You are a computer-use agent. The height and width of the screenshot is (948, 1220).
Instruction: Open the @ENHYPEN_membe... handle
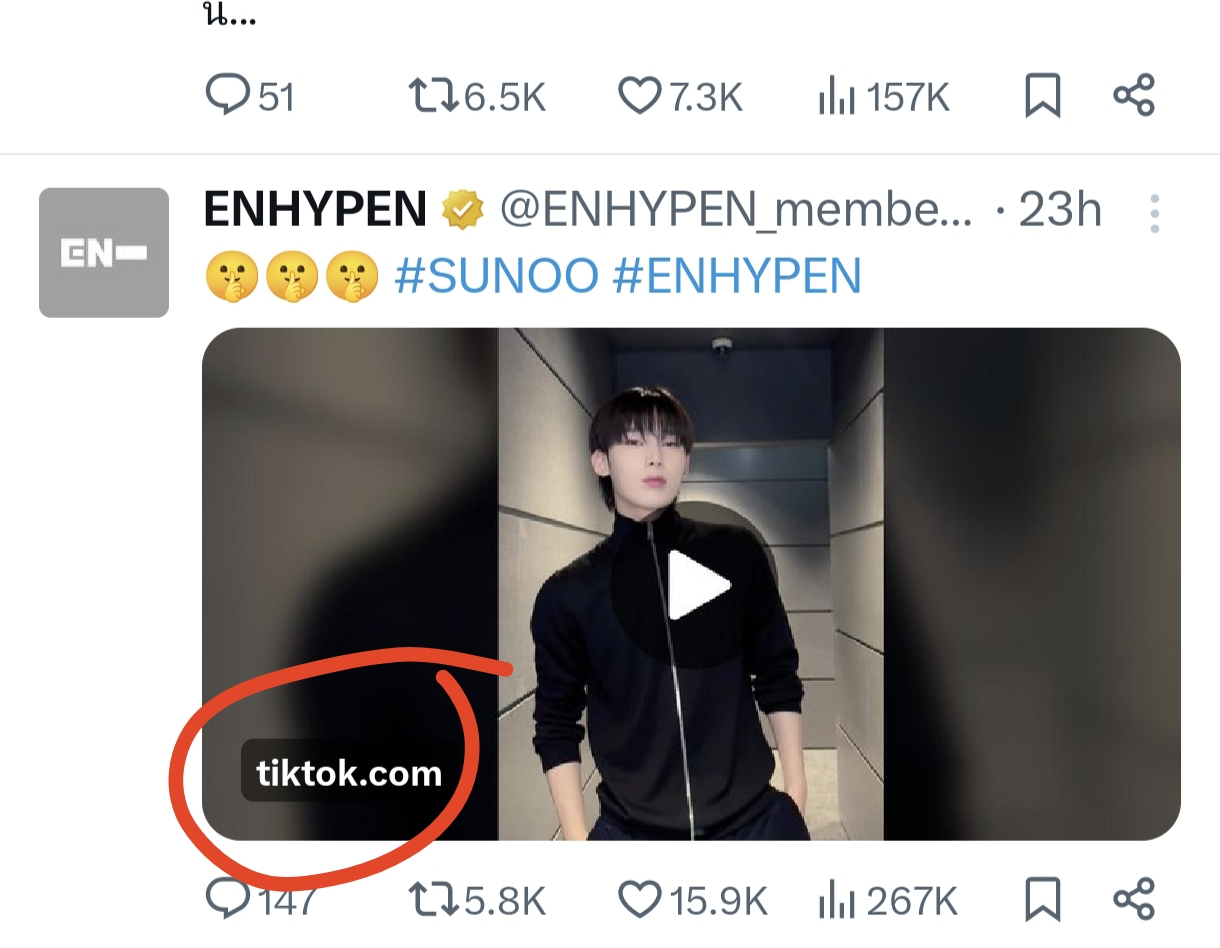click(x=735, y=211)
